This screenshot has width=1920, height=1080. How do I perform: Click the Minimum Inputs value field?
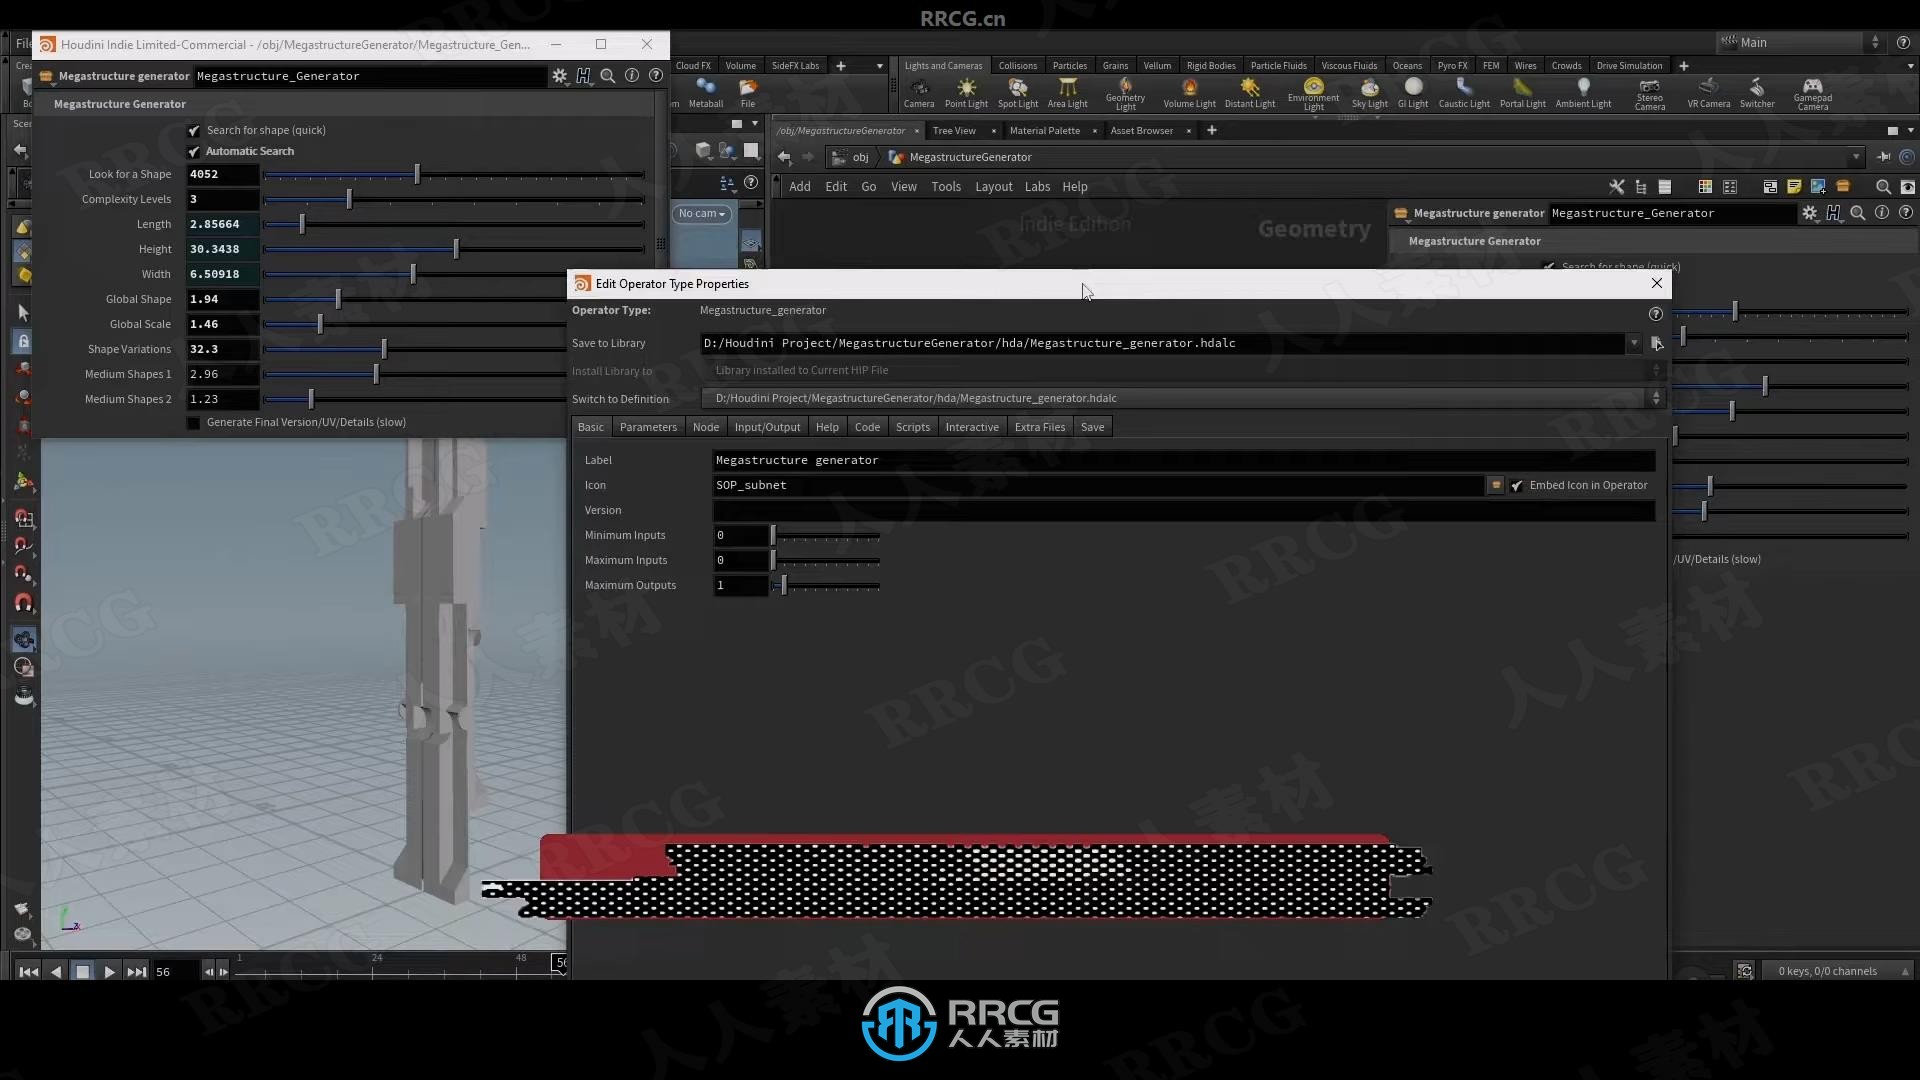740,535
